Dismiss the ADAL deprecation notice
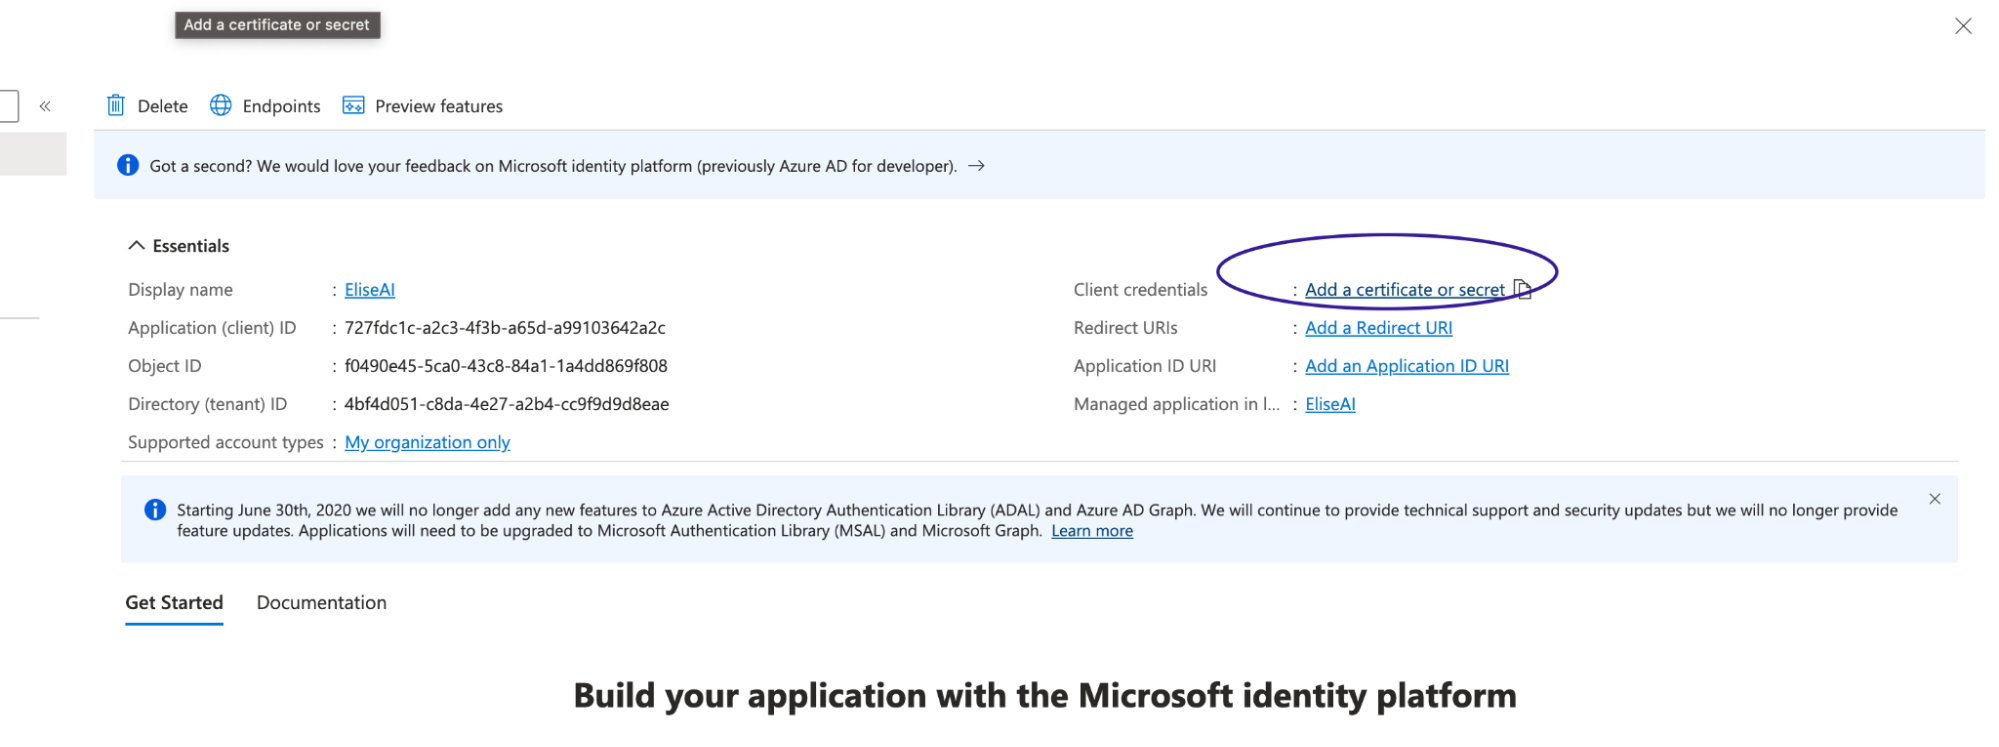1999x747 pixels. pyautogui.click(x=1935, y=499)
